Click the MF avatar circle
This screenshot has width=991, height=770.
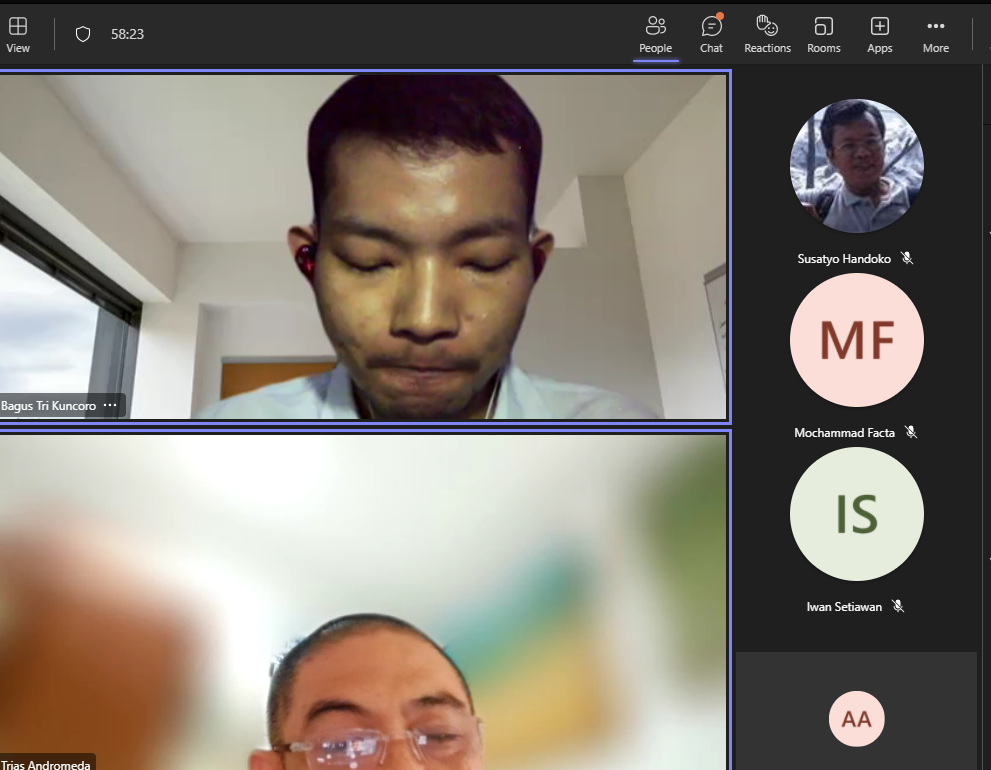point(856,340)
